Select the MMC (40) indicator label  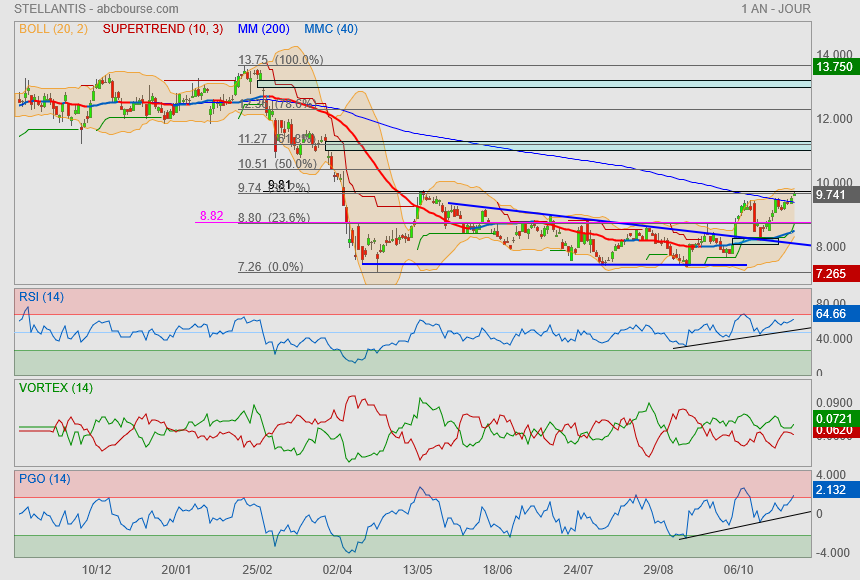pos(330,29)
